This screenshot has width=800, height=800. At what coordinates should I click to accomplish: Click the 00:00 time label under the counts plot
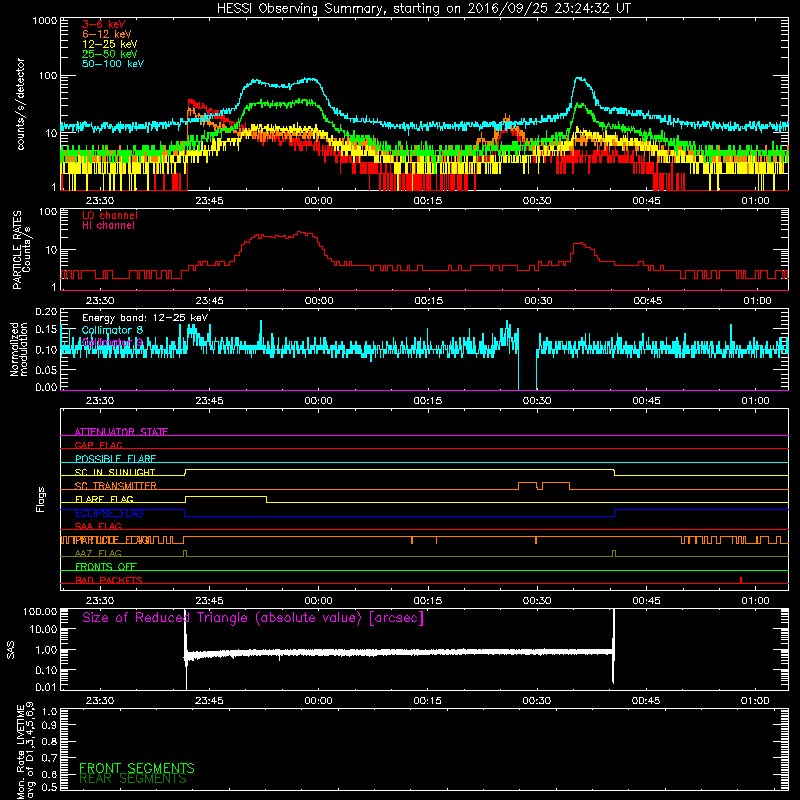pyautogui.click(x=318, y=201)
